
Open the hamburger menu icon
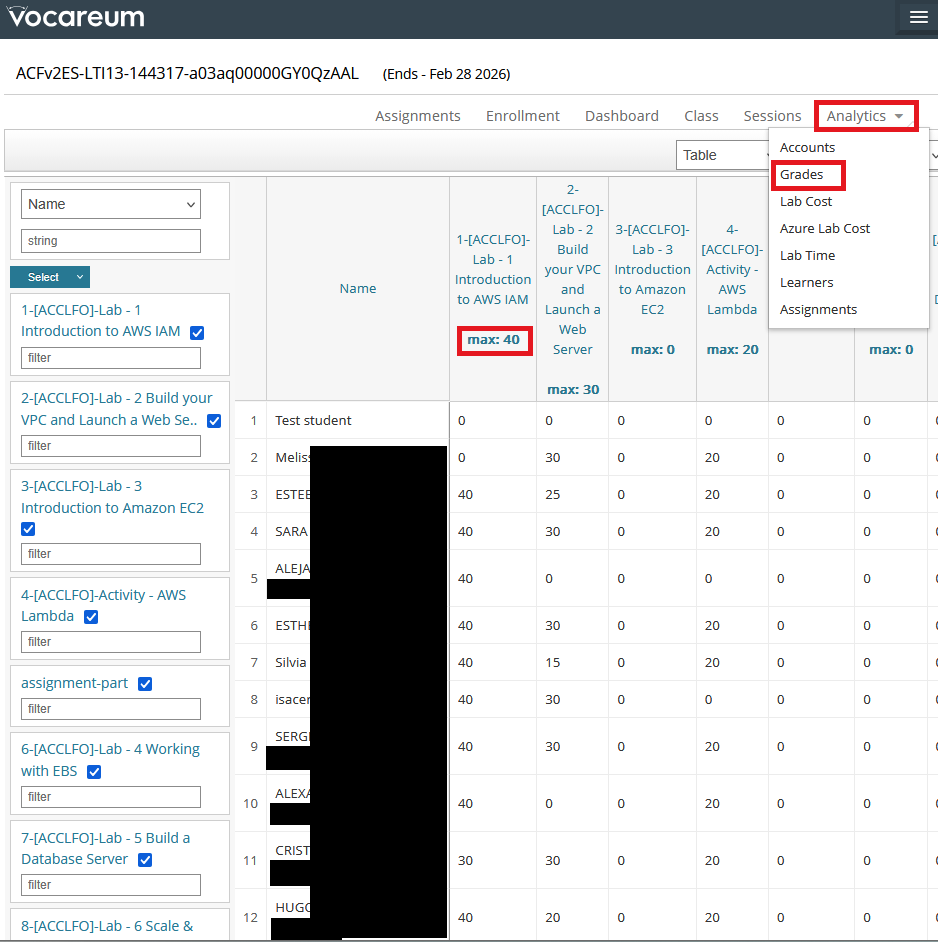pyautogui.click(x=918, y=17)
